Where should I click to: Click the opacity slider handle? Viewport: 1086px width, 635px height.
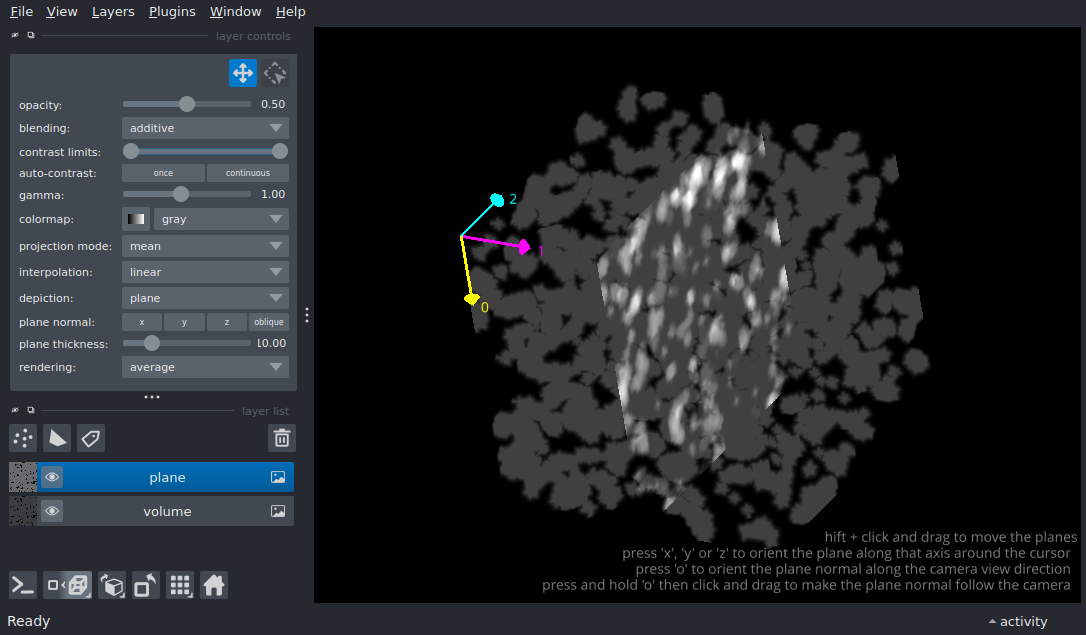(187, 104)
